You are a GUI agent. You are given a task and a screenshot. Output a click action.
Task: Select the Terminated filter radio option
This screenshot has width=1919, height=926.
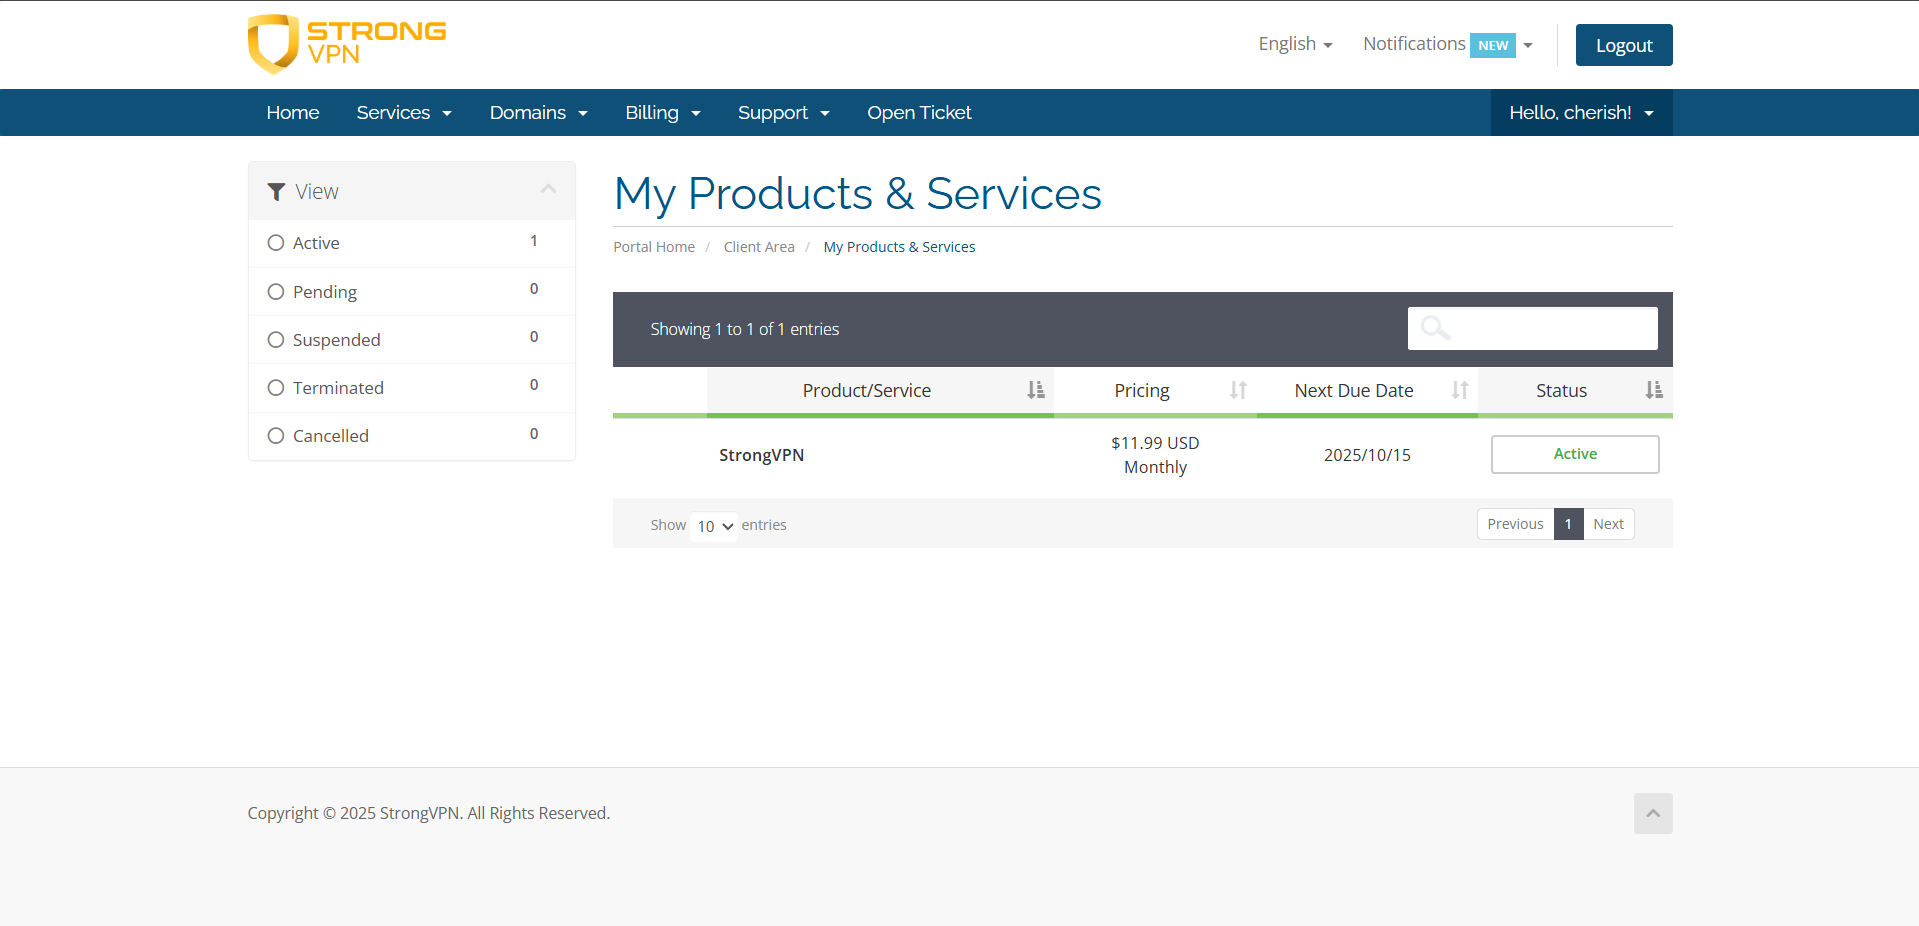tap(276, 388)
